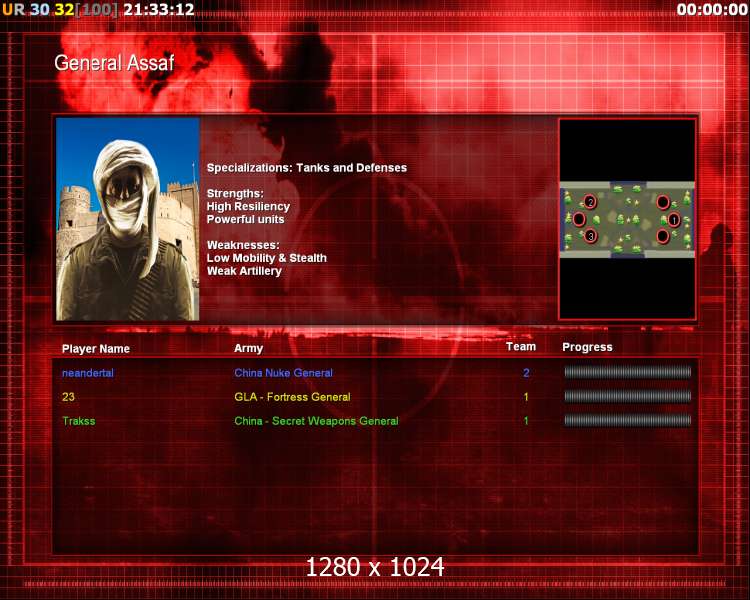Click team number in player 23's row
Screen dimensions: 750x600
(526, 397)
